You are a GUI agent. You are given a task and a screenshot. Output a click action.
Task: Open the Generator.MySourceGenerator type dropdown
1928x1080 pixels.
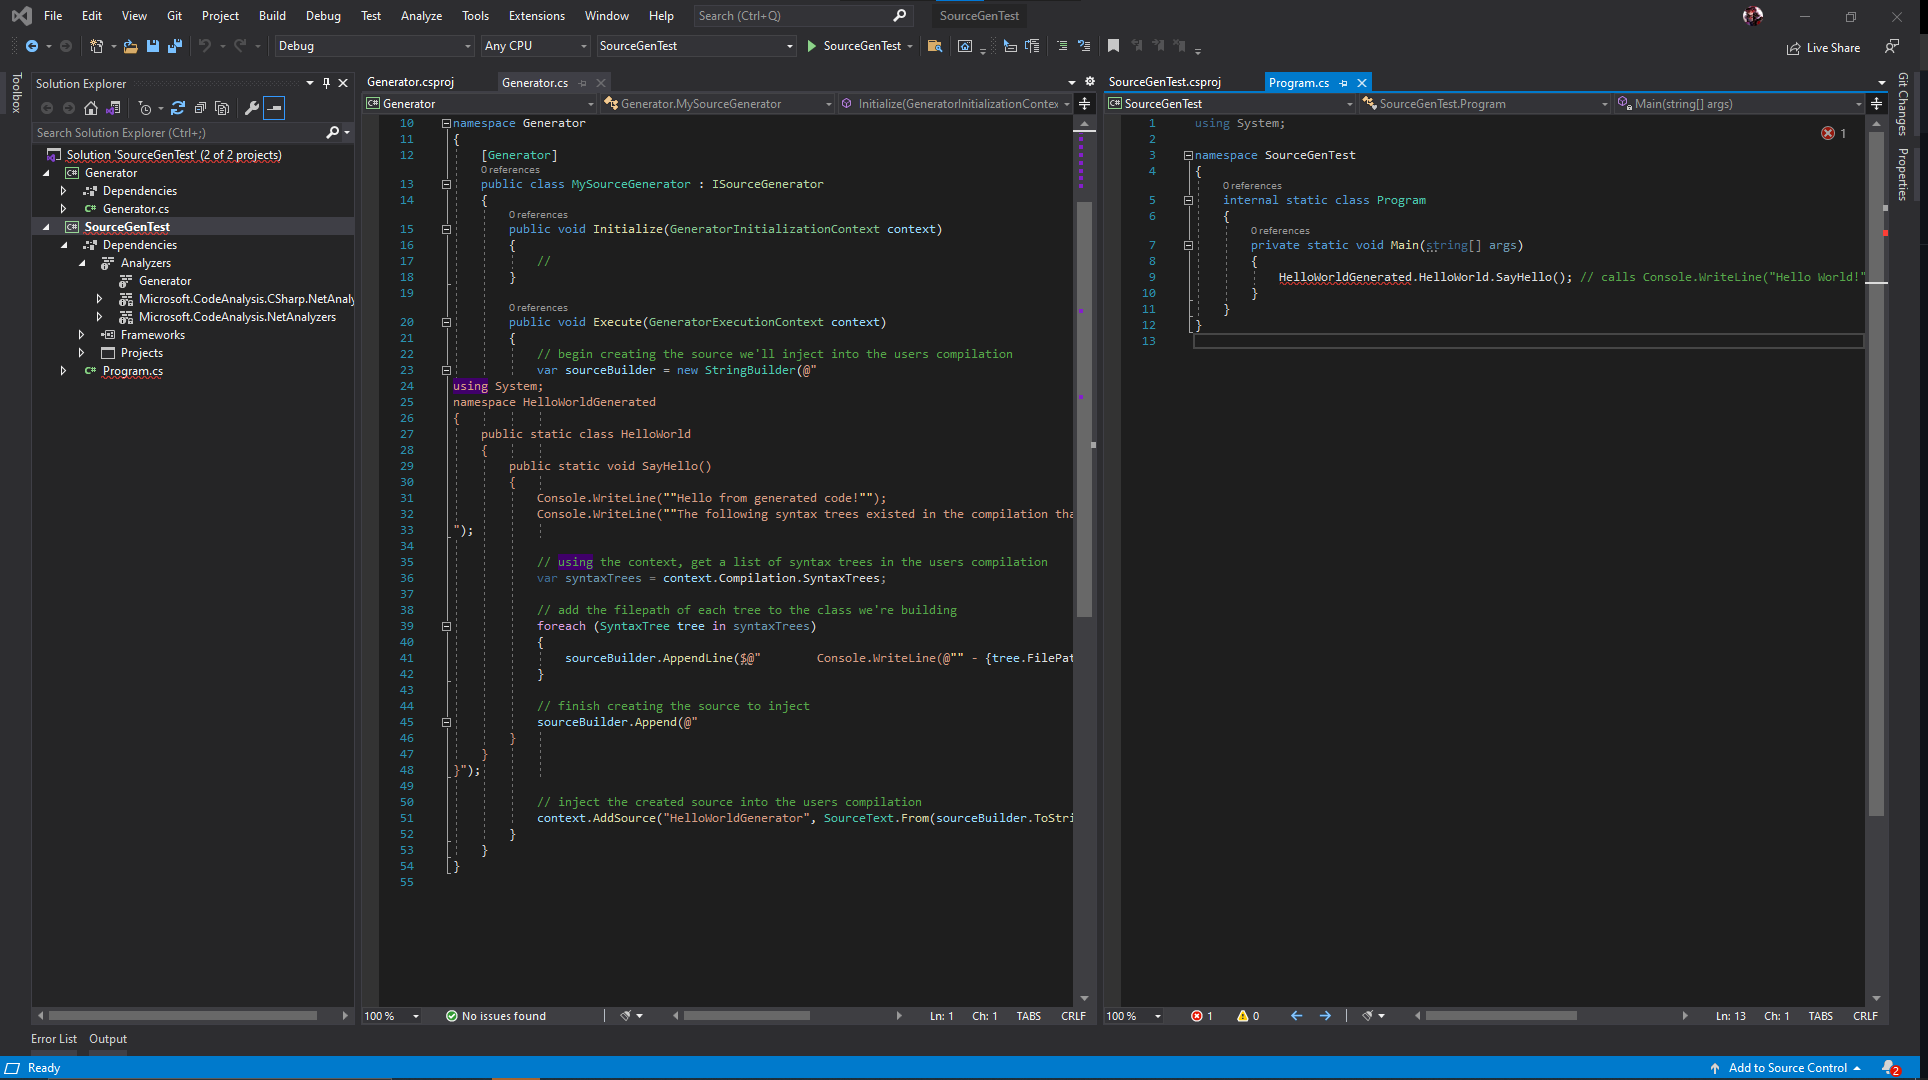click(x=718, y=104)
